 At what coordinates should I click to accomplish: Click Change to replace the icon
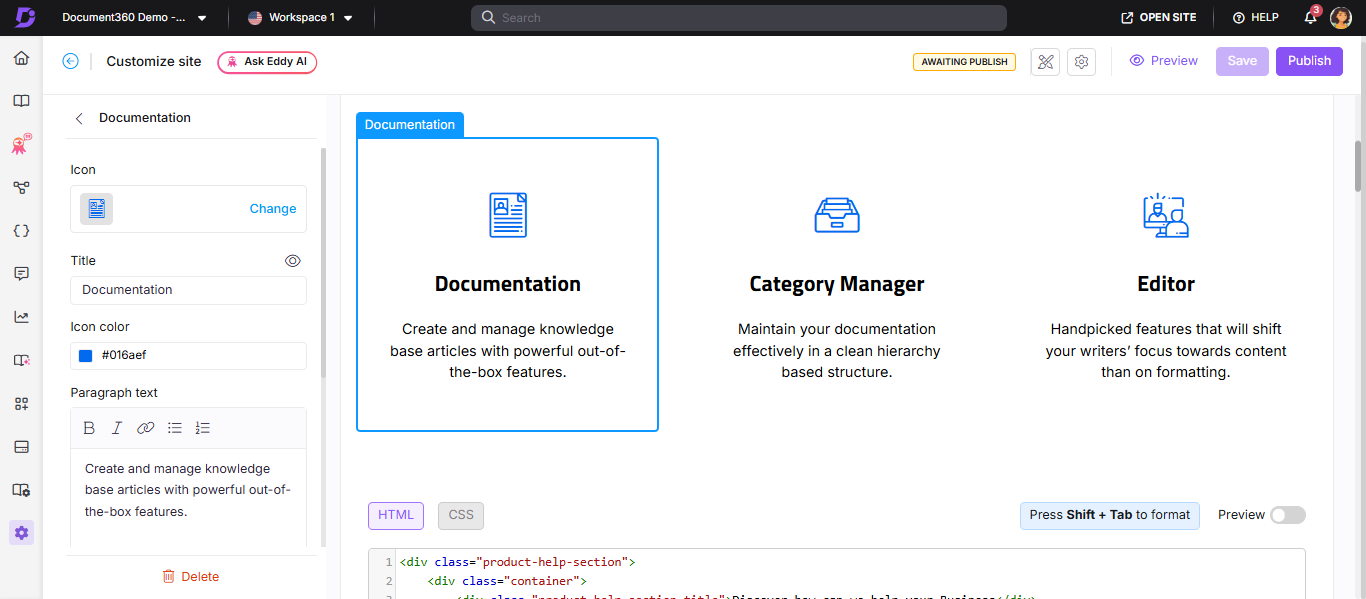coord(273,209)
